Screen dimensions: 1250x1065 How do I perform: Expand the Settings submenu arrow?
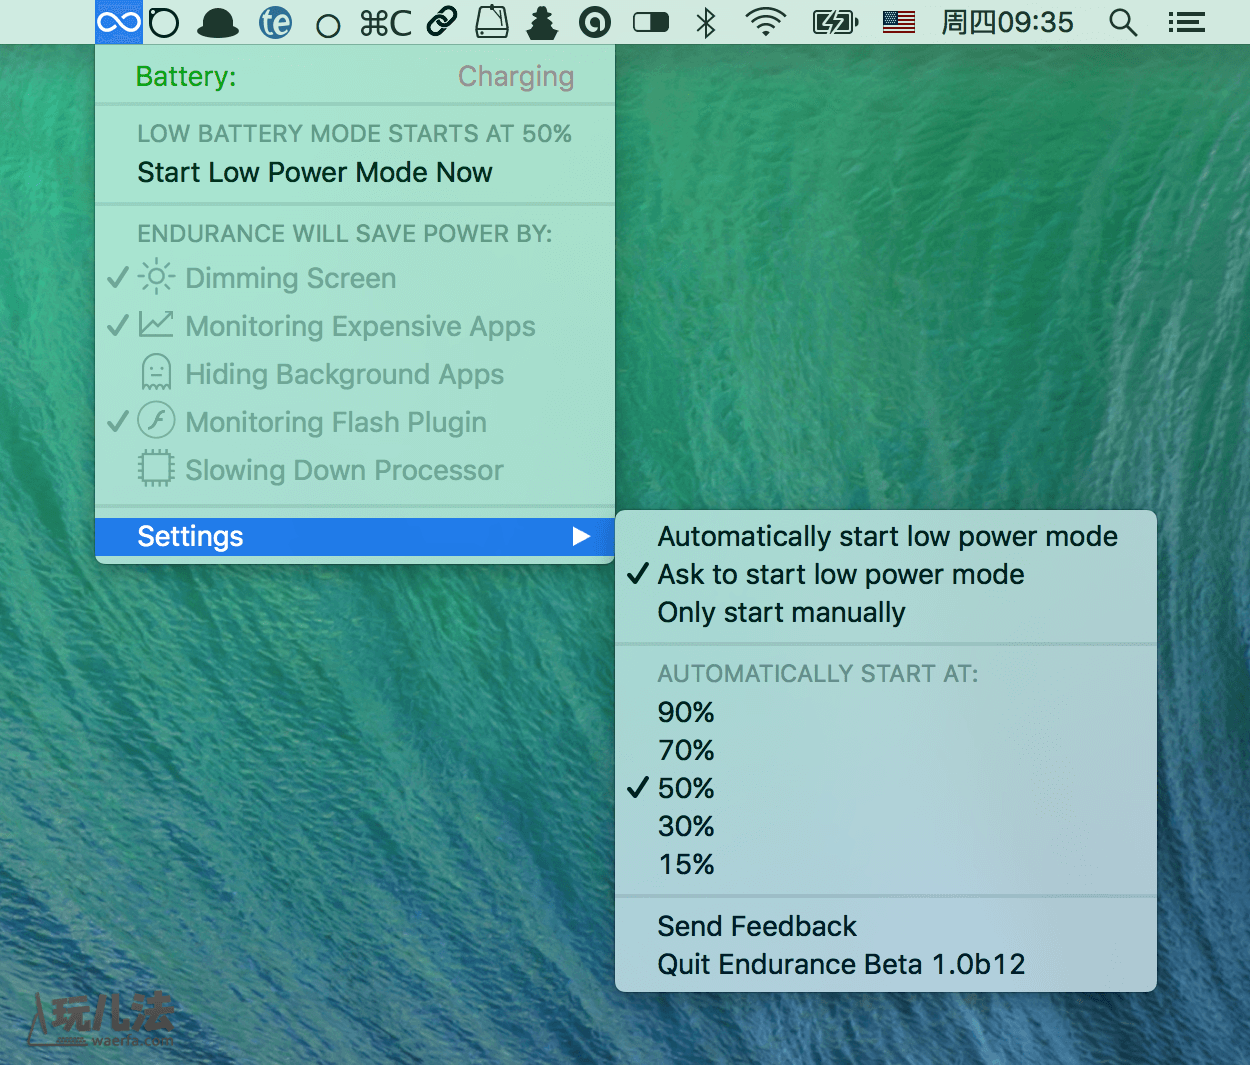(581, 536)
